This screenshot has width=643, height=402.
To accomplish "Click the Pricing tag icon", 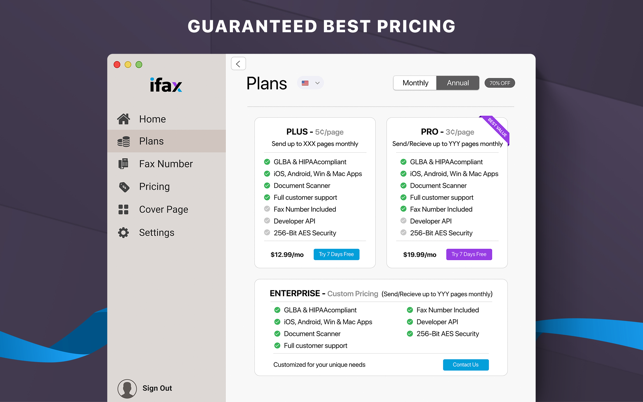I will [x=124, y=187].
